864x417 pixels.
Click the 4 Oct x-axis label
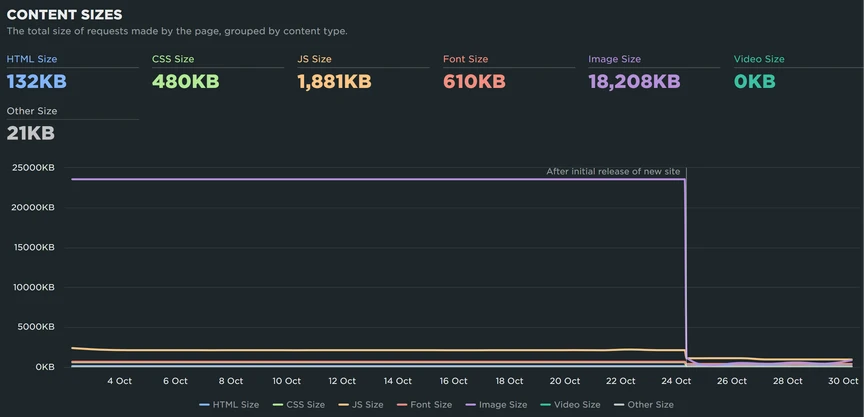tap(120, 381)
